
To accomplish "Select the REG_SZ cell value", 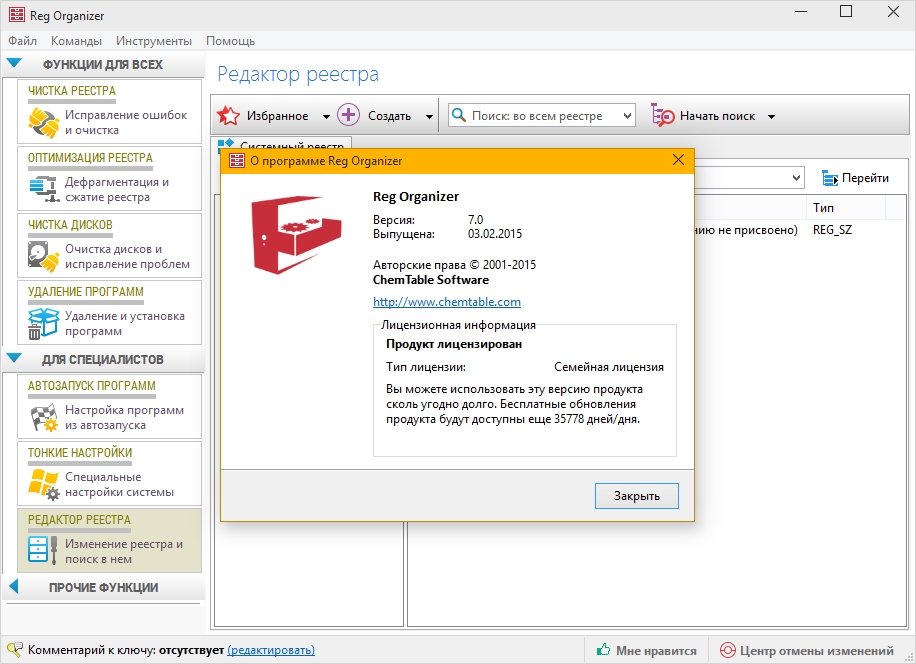I will tap(832, 230).
